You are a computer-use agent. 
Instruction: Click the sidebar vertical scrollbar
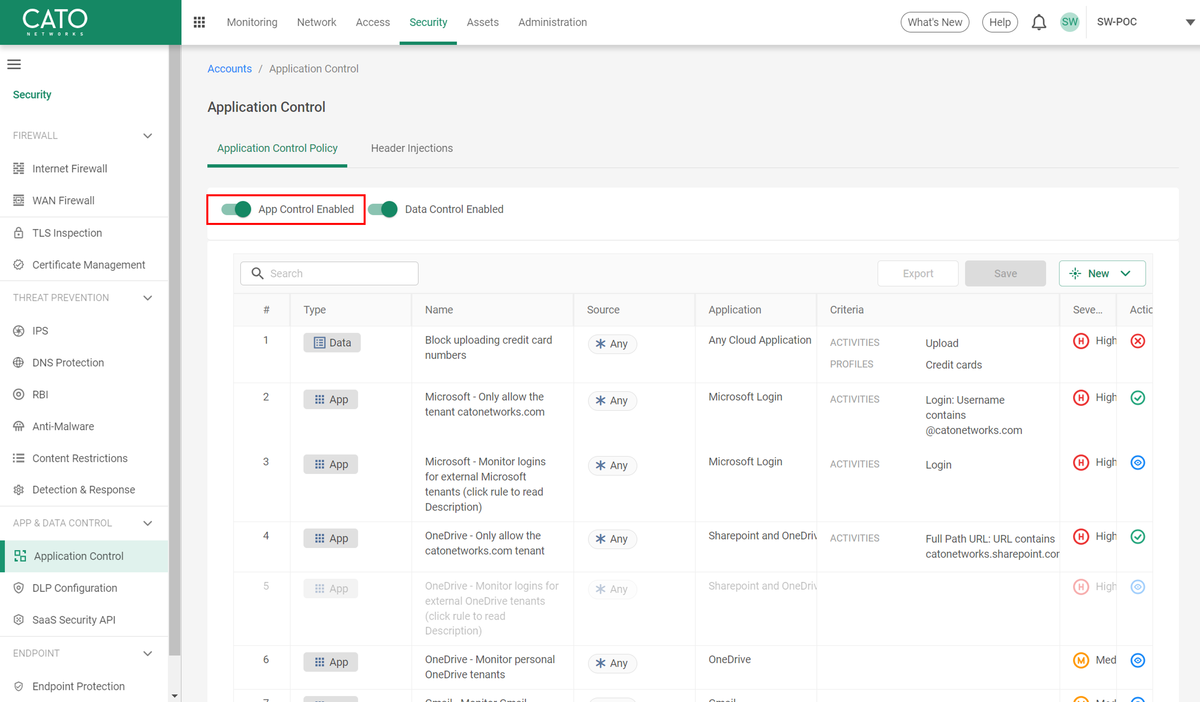pos(175,350)
